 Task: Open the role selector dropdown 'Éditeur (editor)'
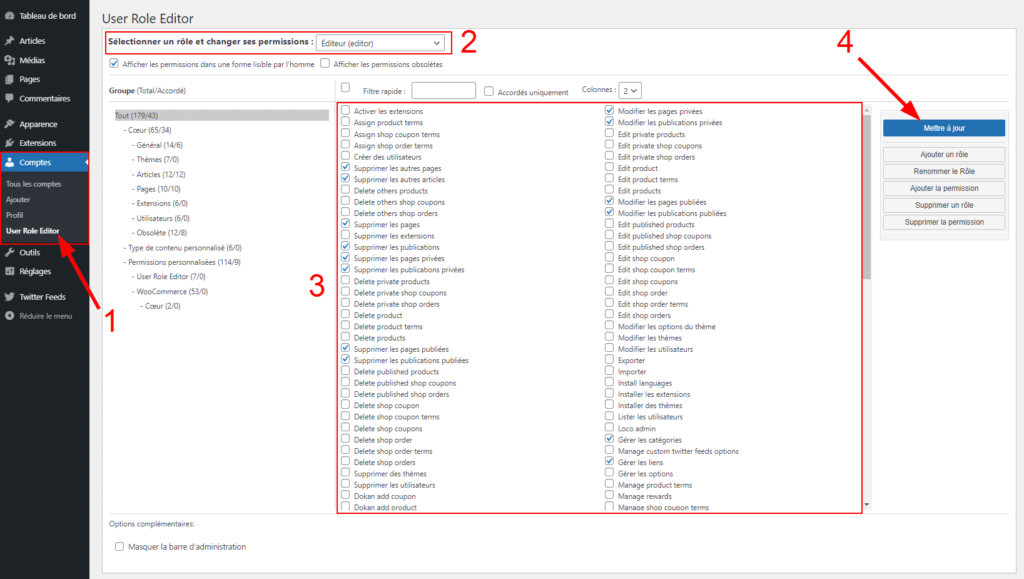coord(380,43)
